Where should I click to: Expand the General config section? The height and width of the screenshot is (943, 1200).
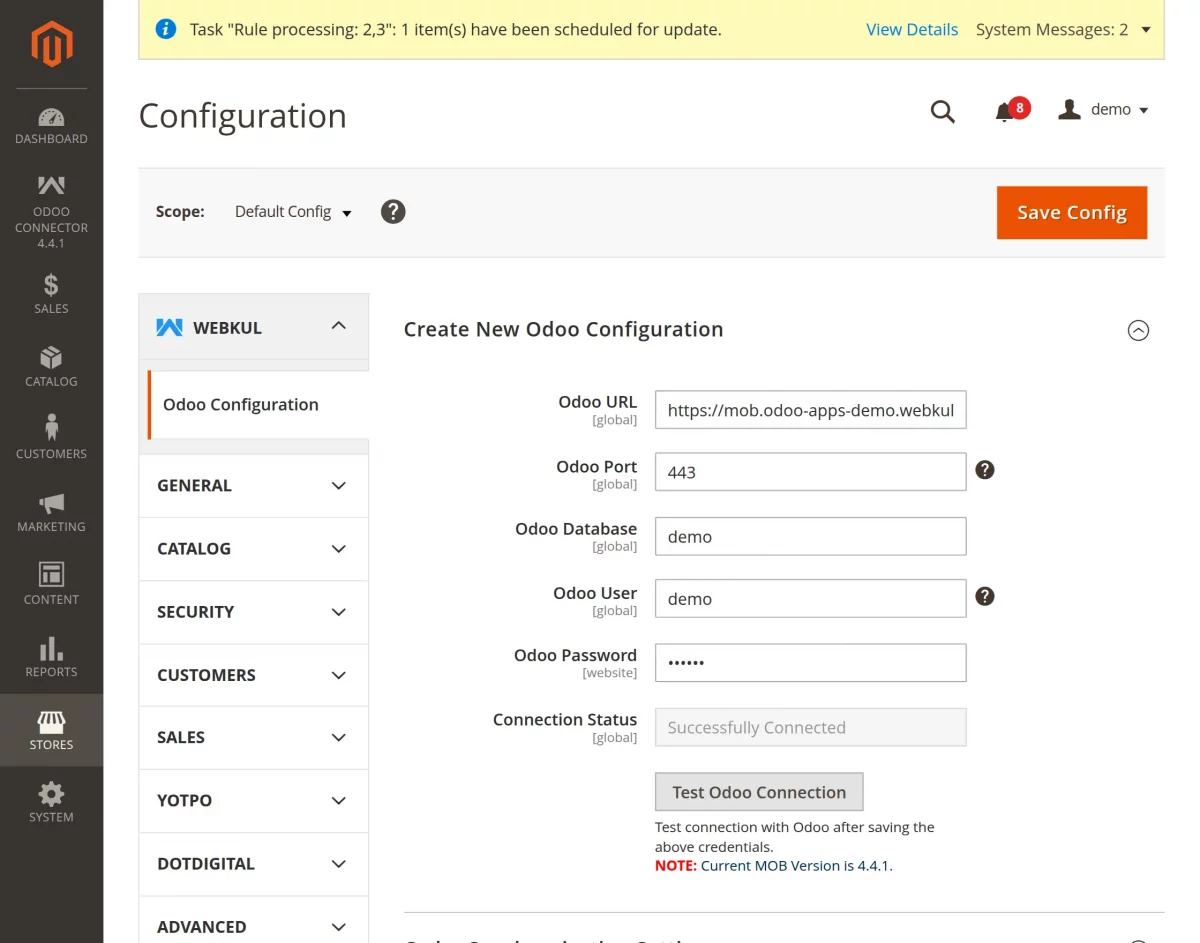click(253, 485)
